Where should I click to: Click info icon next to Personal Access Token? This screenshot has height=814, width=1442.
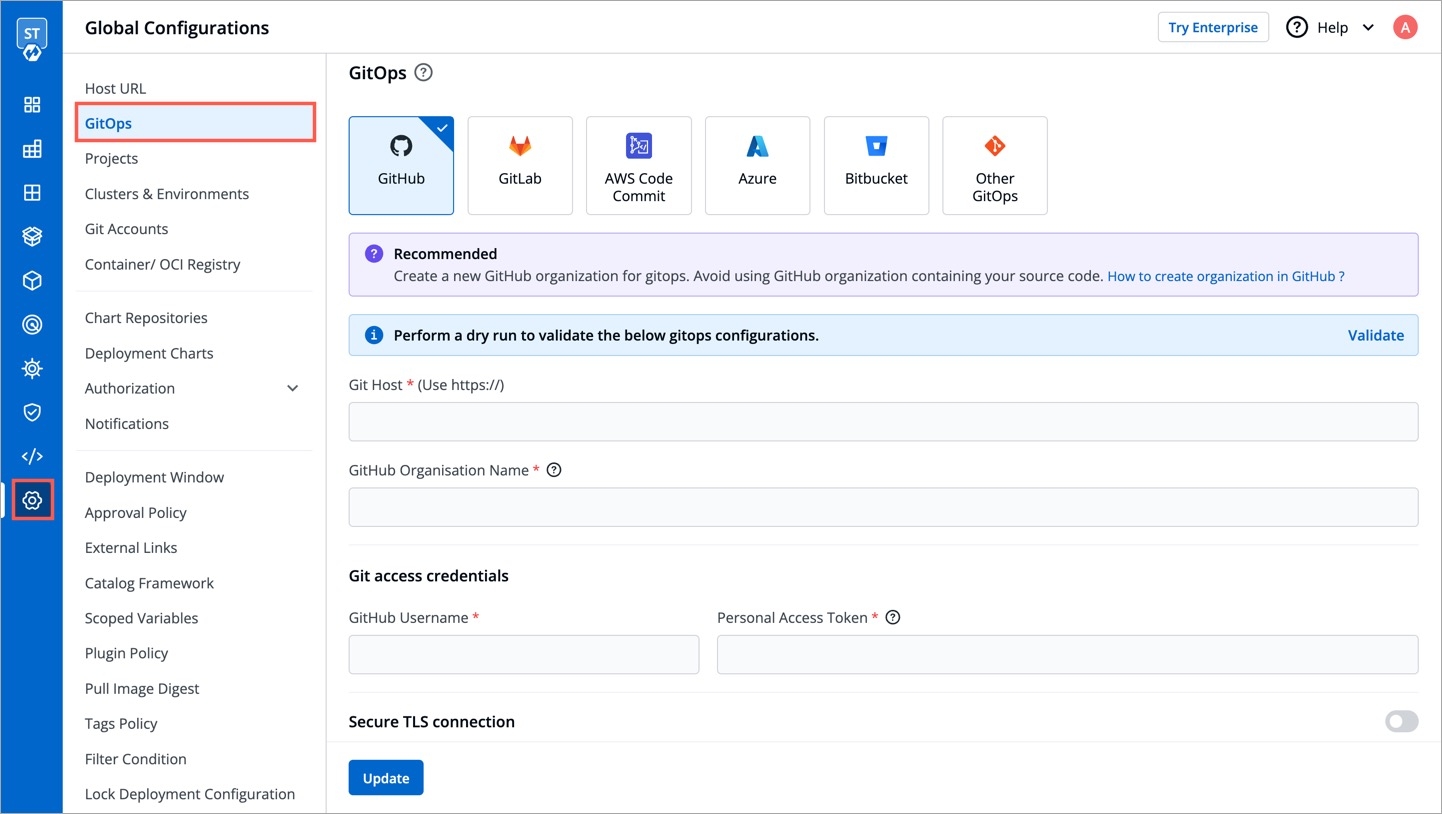pyautogui.click(x=893, y=618)
